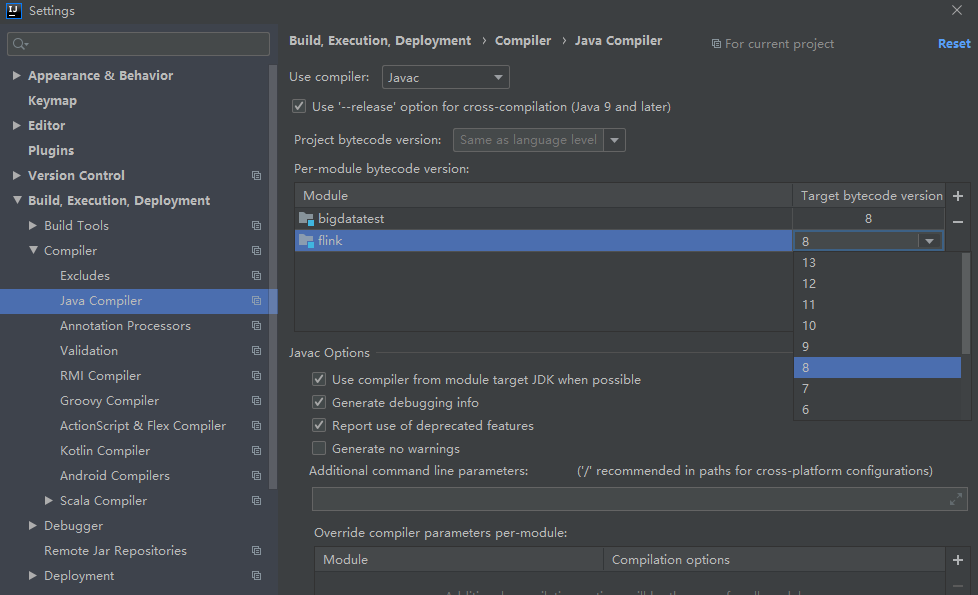Select bytecode version 7 from list
The image size is (978, 595).
point(877,389)
